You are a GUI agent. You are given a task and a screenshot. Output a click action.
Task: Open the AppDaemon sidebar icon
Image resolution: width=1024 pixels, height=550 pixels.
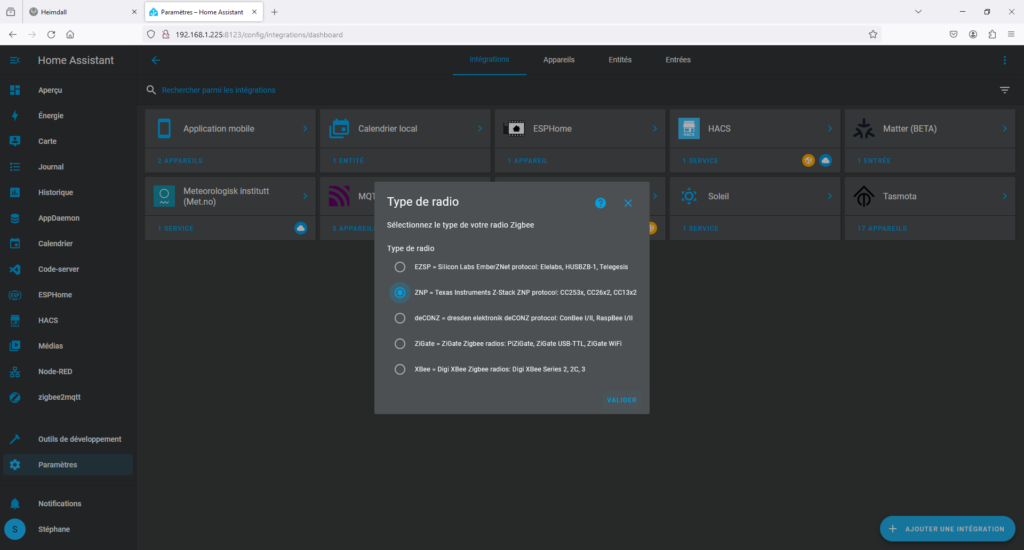pos(14,218)
